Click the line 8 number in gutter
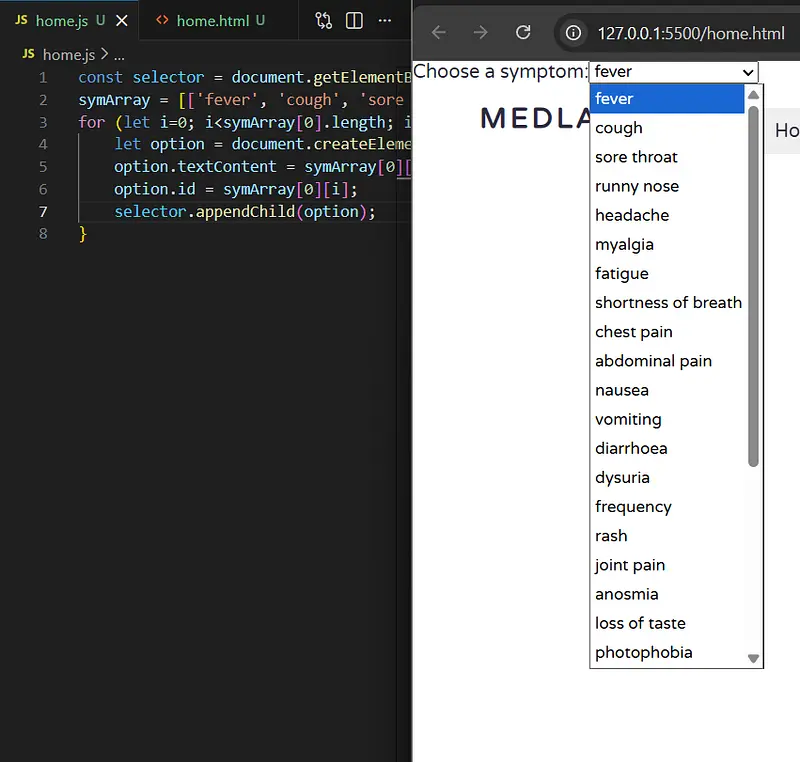This screenshot has width=800, height=762. (42, 233)
